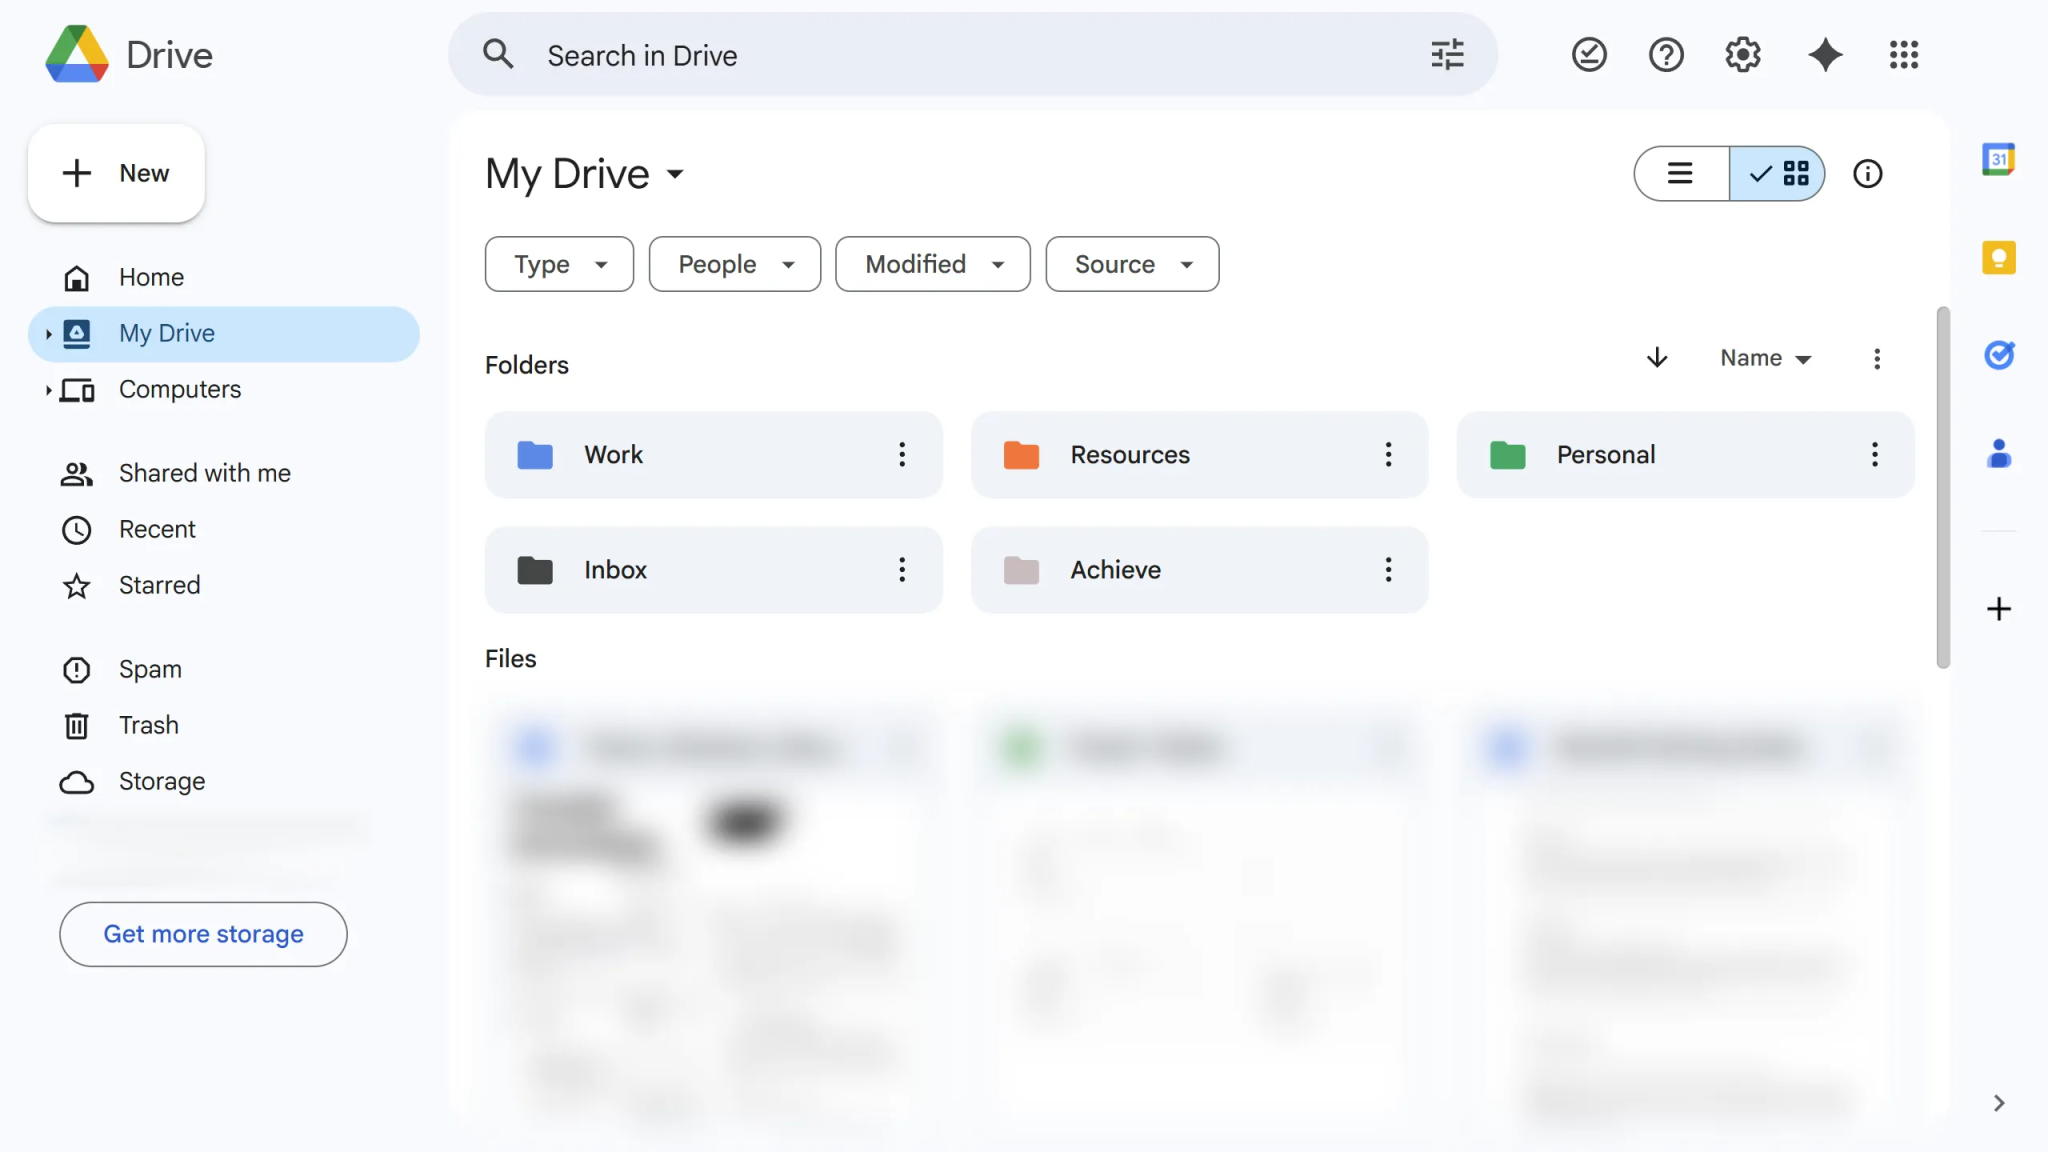Go to Shared with me

204,472
